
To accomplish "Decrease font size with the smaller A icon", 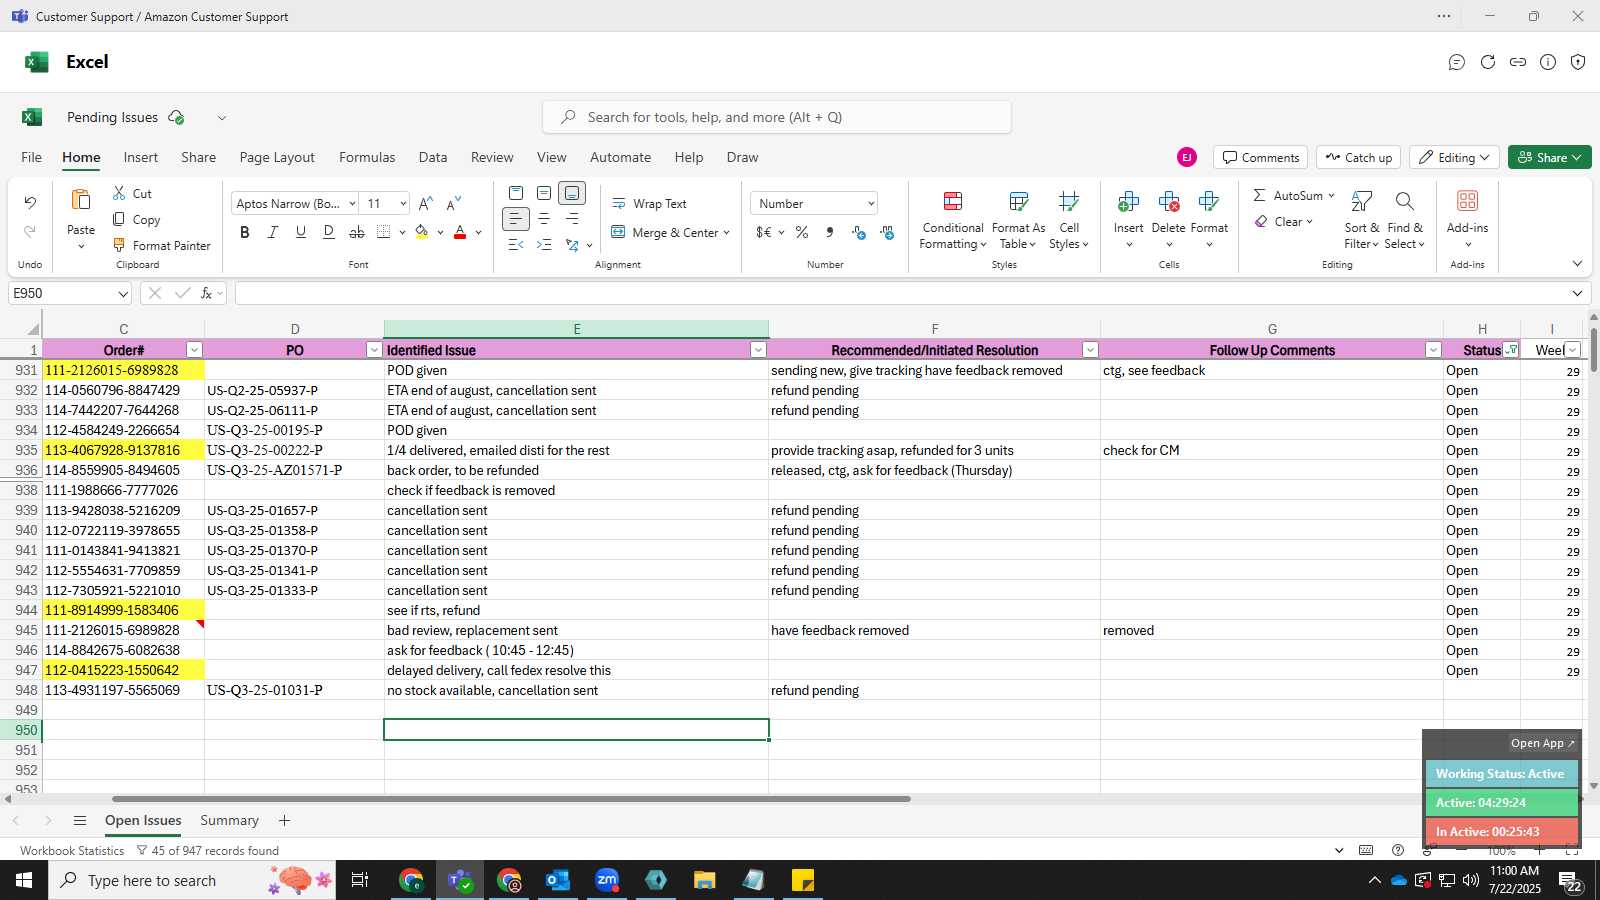I will (x=454, y=203).
